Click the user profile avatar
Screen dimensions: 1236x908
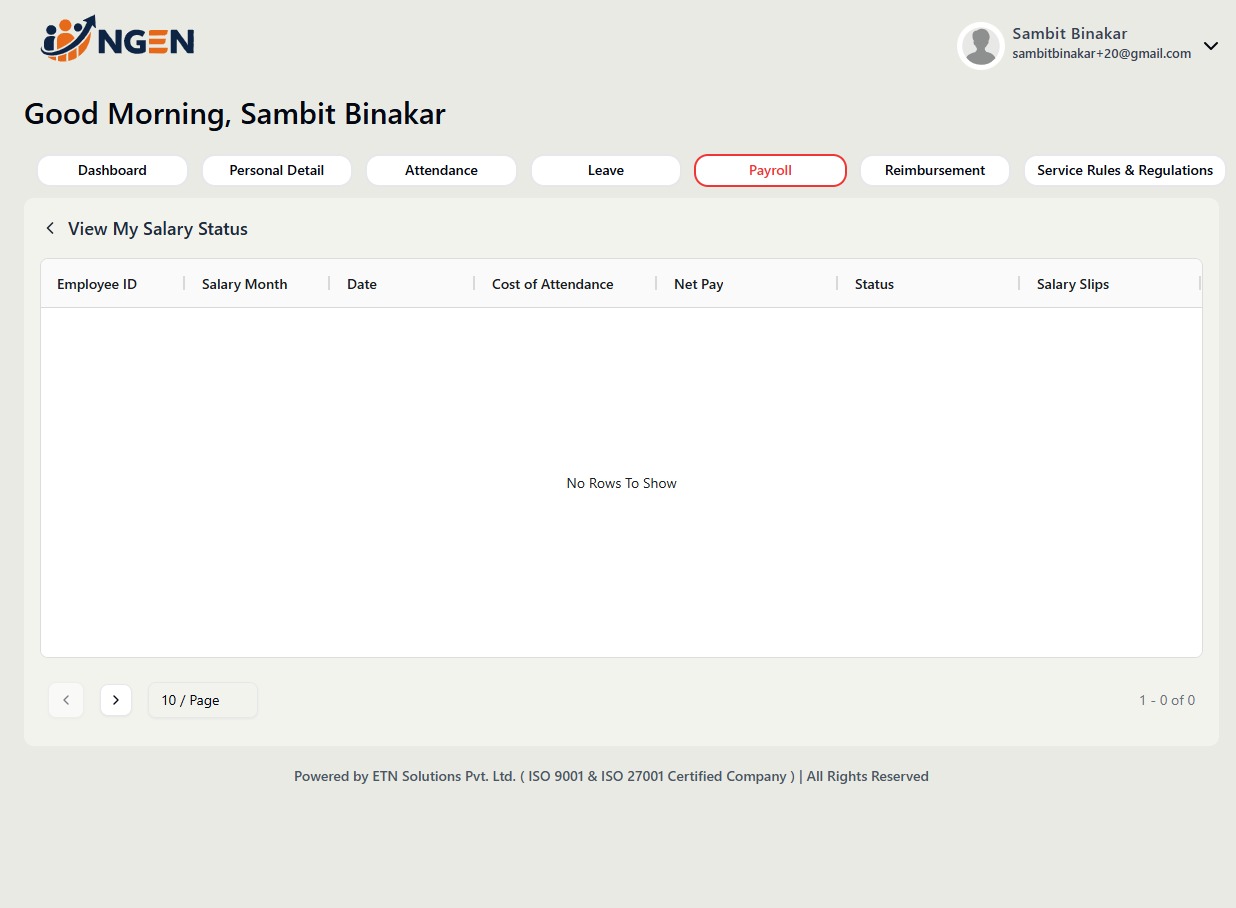tap(980, 46)
